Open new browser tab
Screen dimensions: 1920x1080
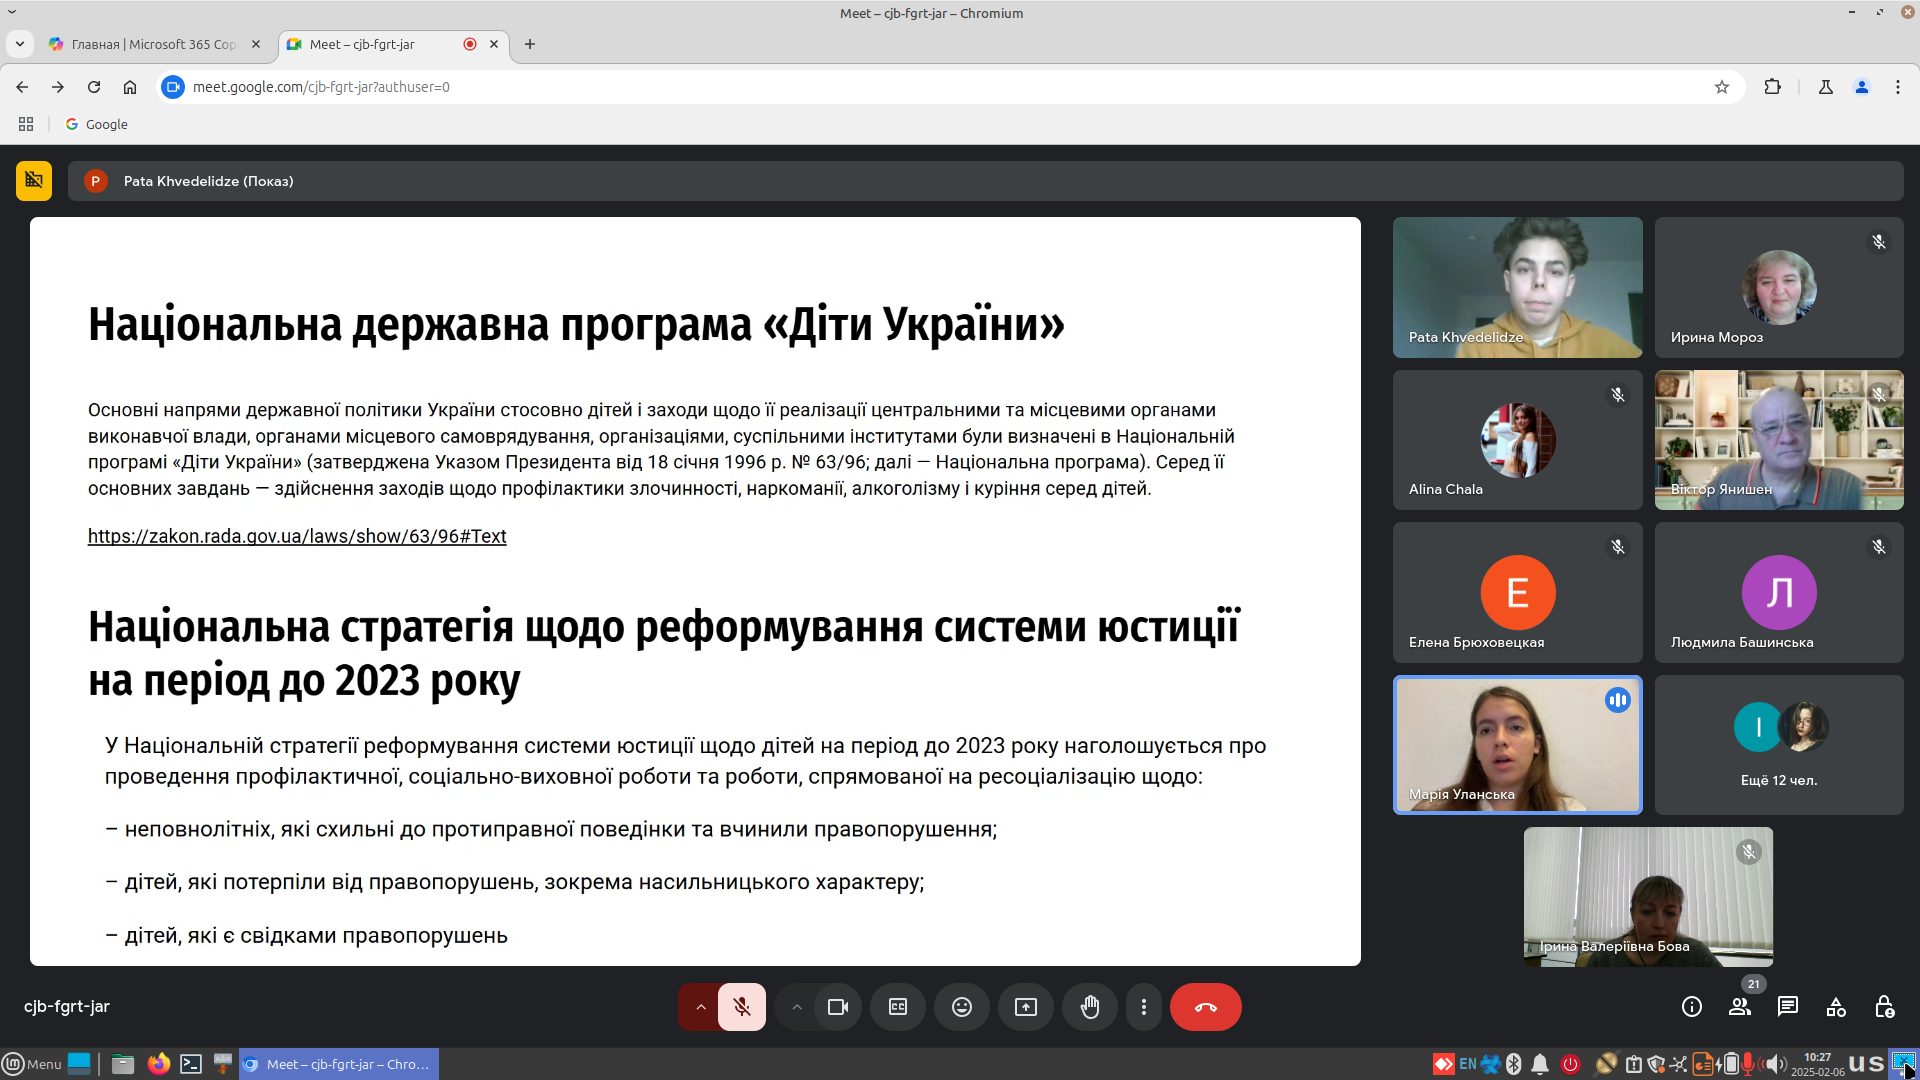[530, 44]
